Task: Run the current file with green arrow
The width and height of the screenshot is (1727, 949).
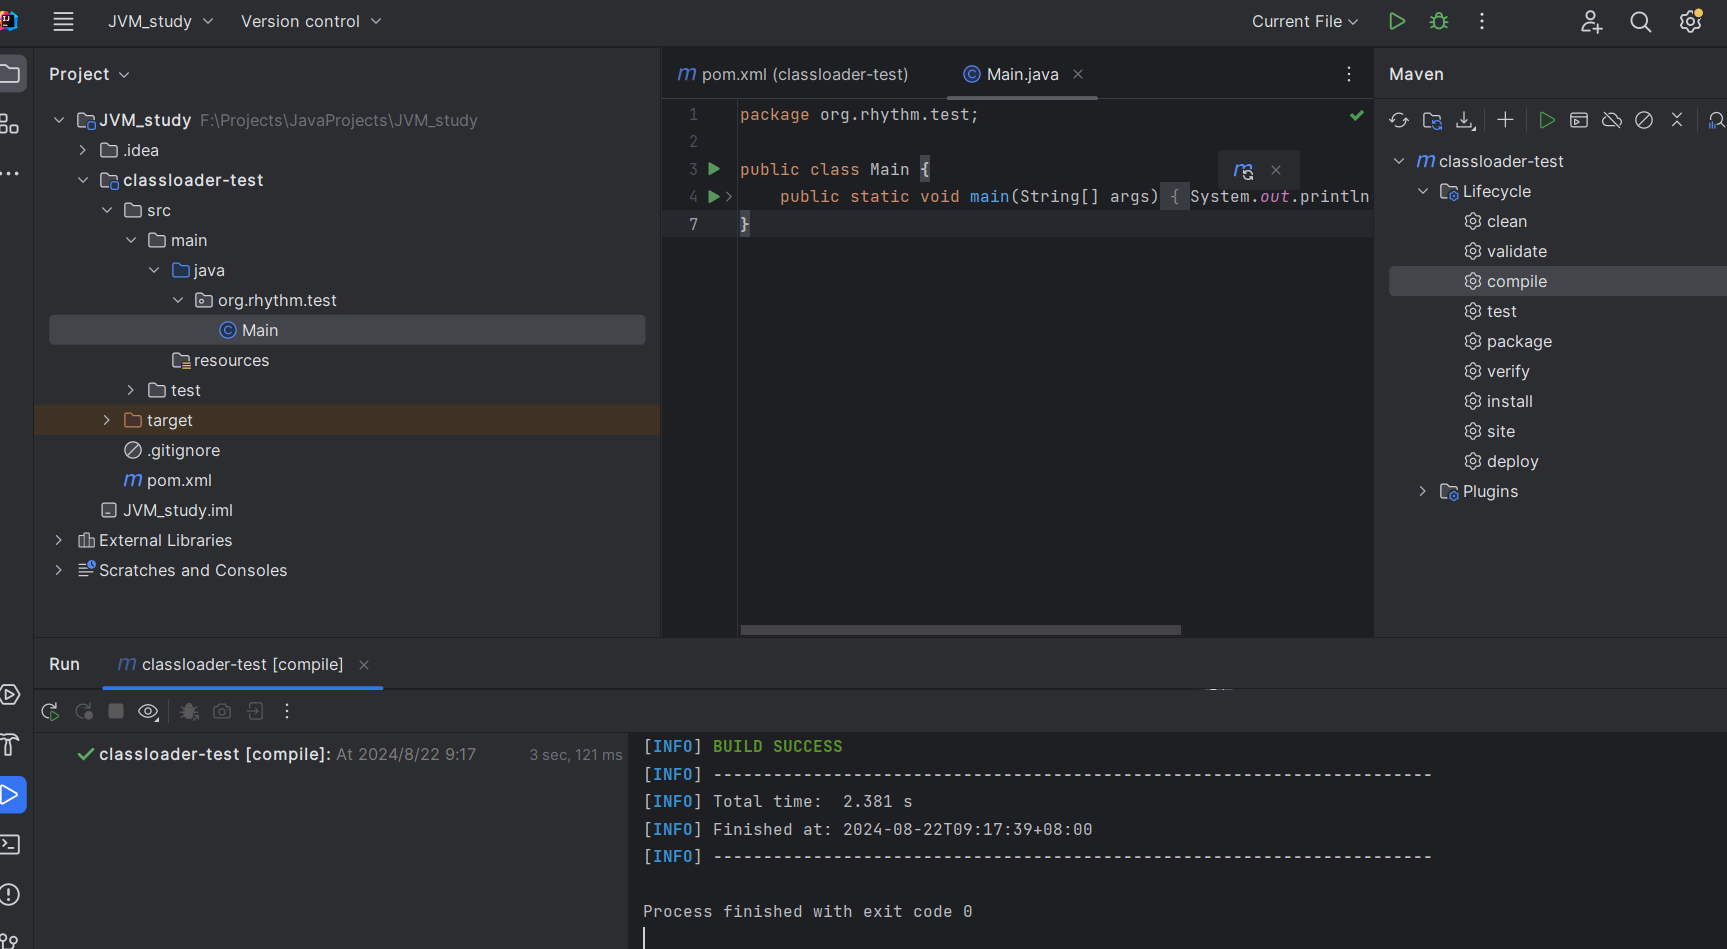Action: (x=1397, y=21)
